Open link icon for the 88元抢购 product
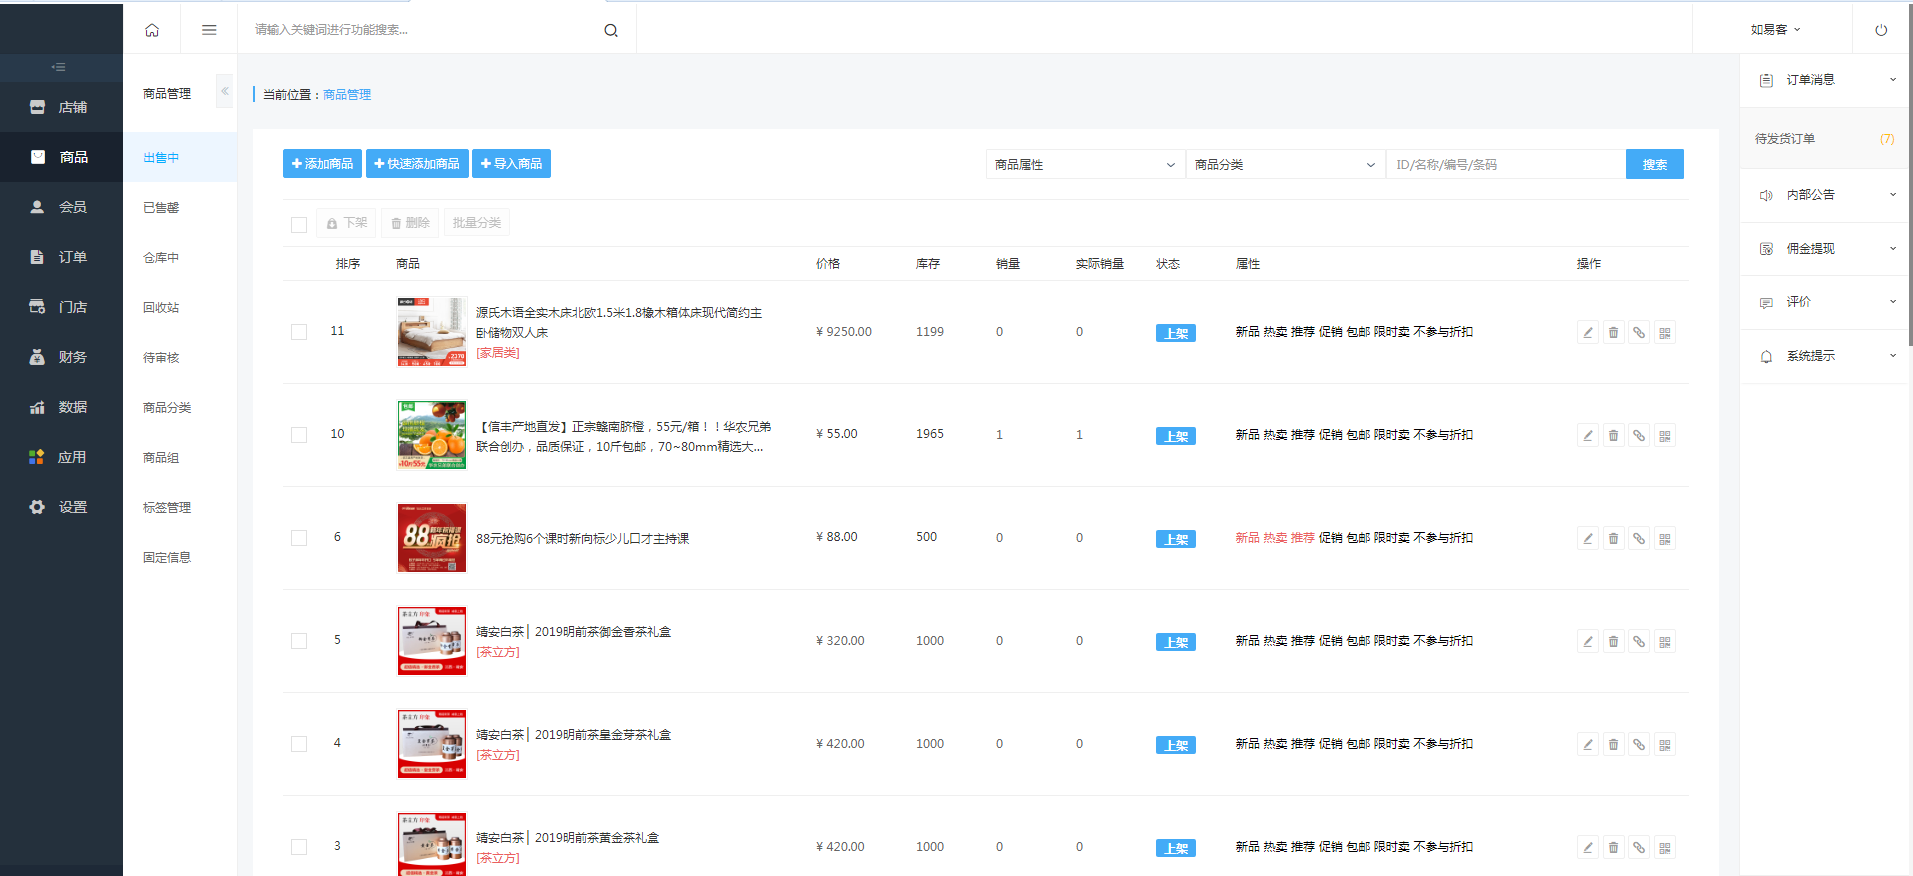Screen dimensions: 1913x876 1639,539
